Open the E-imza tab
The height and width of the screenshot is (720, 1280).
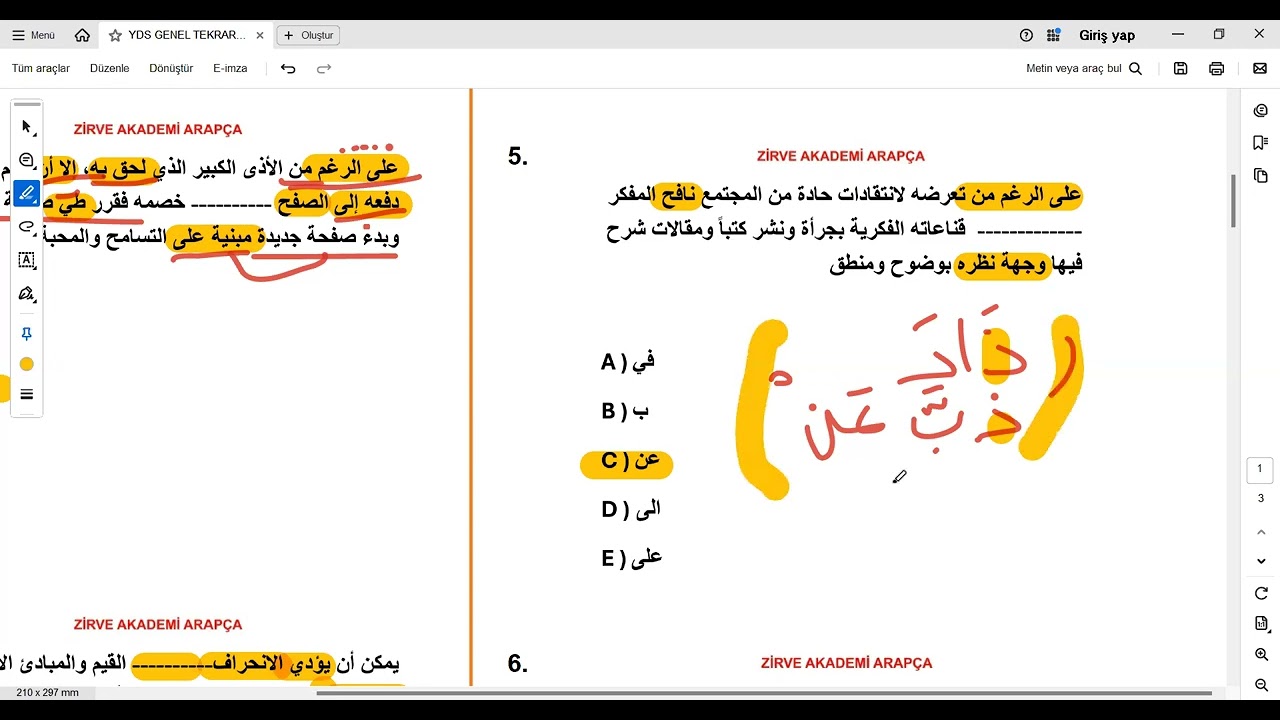tap(230, 69)
